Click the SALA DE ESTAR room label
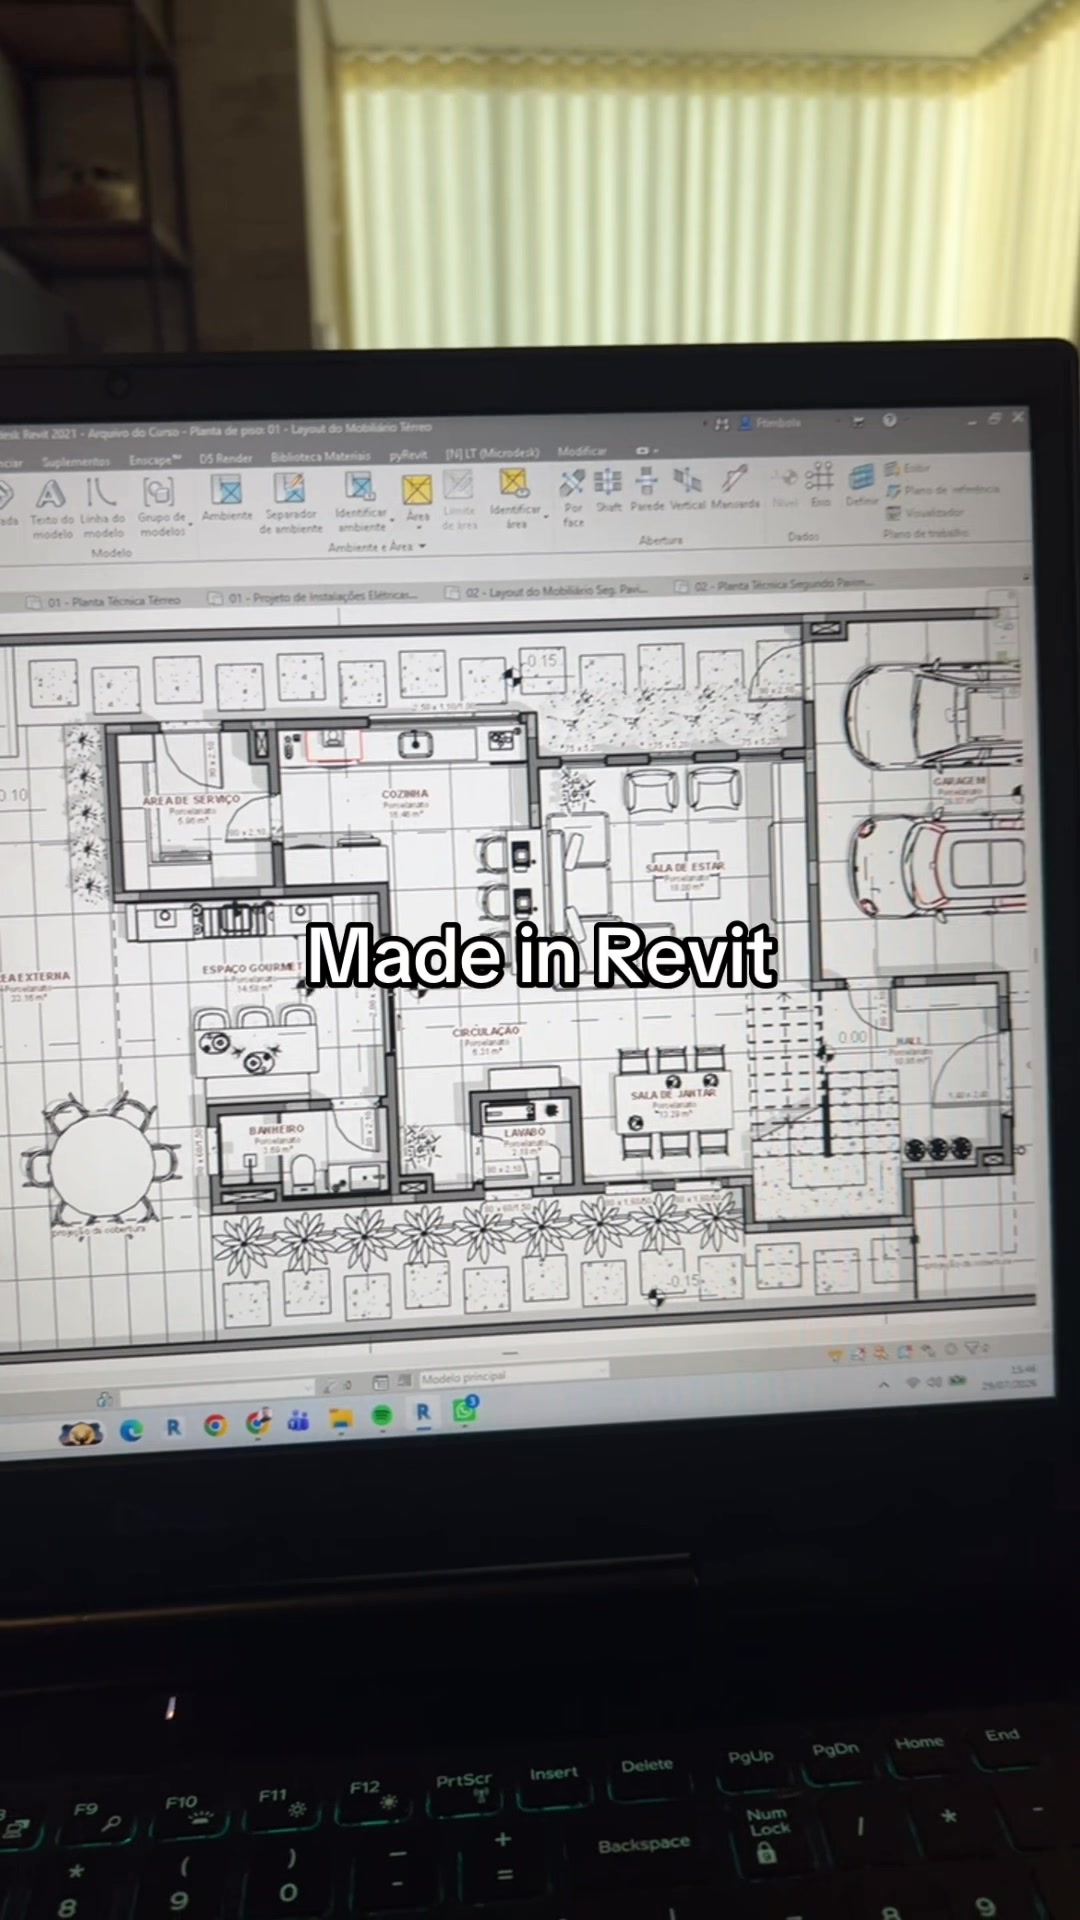 685,866
